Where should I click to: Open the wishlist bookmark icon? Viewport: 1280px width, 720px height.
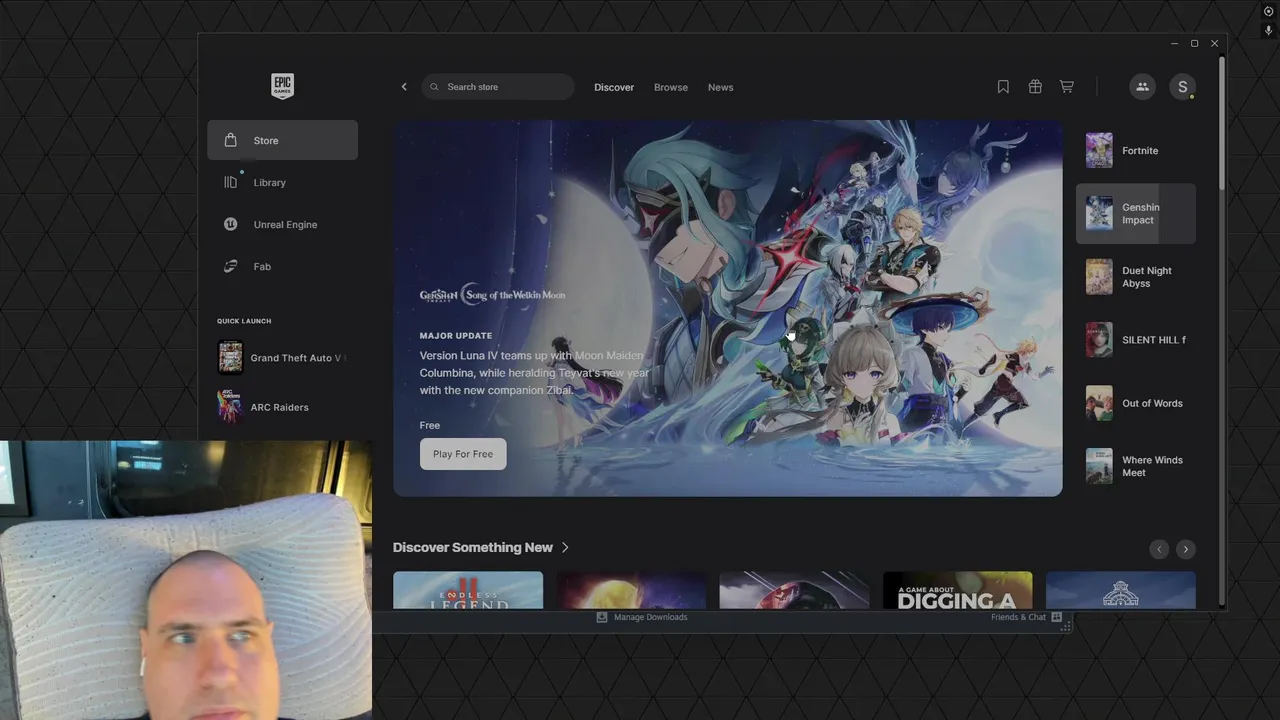click(x=1003, y=87)
